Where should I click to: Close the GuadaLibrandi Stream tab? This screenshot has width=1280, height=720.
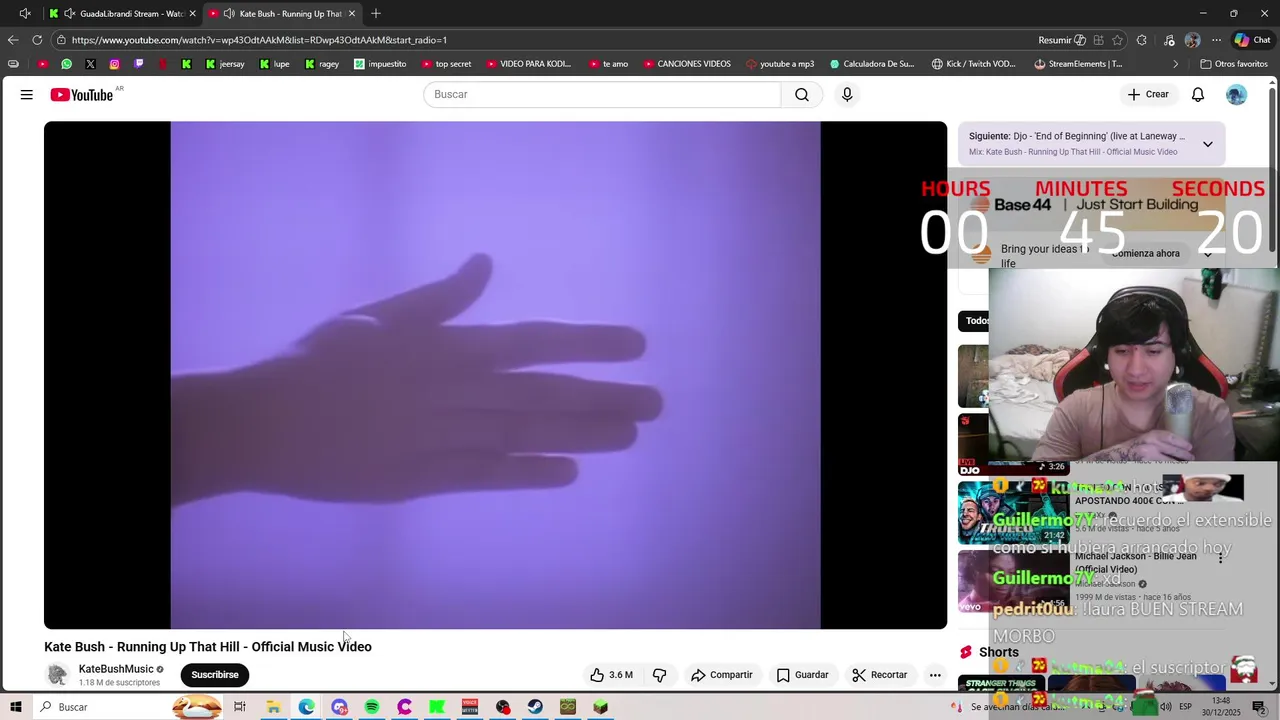(192, 14)
